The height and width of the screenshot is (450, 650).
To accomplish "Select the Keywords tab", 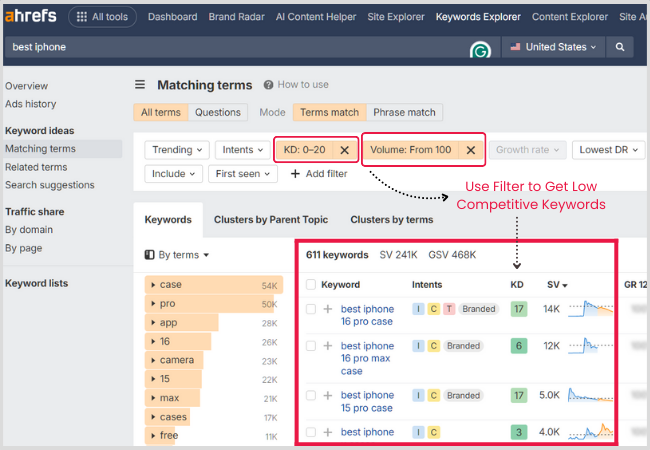I will coord(168,220).
